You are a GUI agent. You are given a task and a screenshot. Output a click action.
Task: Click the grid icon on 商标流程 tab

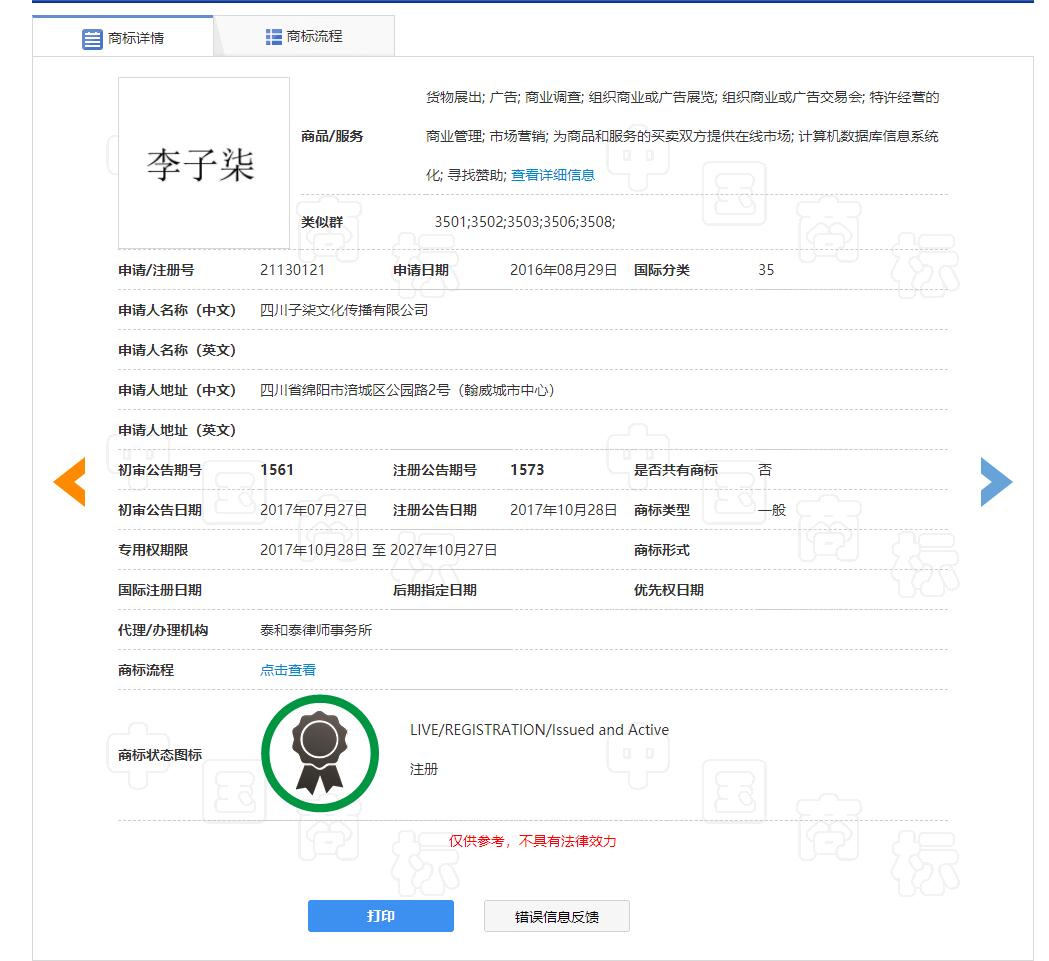273,37
